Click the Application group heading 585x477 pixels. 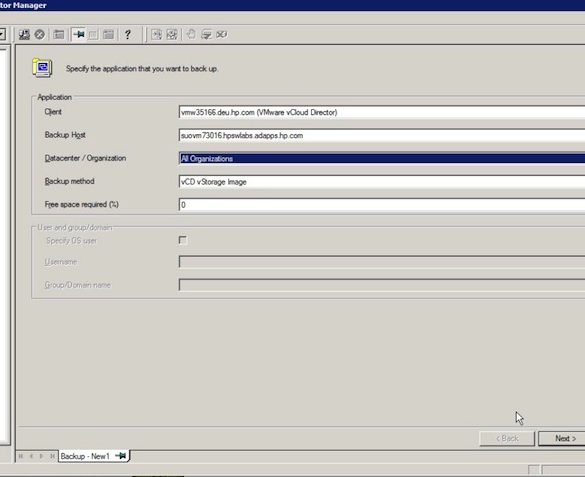(x=54, y=97)
